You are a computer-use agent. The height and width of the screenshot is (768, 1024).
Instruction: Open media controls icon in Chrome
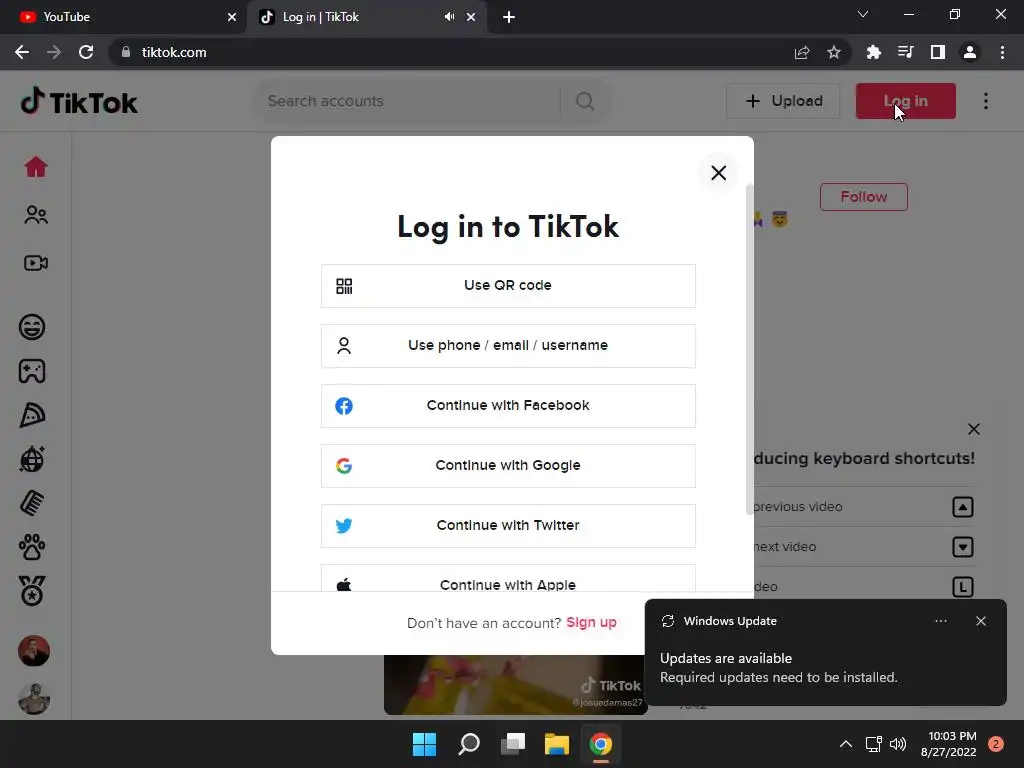coord(905,52)
